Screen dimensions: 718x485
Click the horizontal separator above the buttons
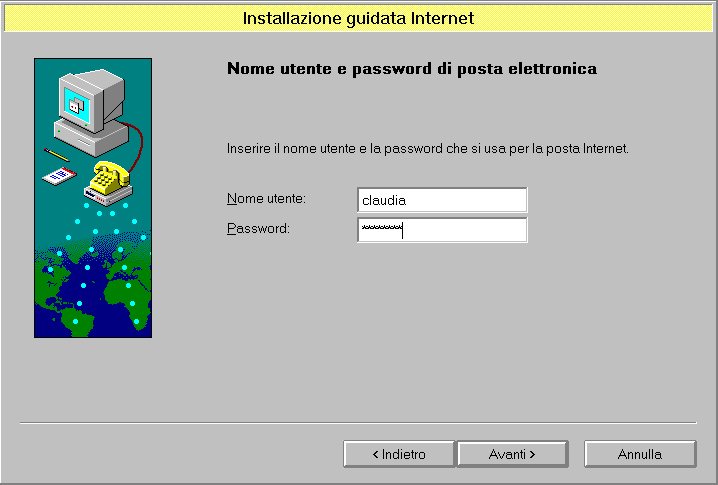pos(358,423)
